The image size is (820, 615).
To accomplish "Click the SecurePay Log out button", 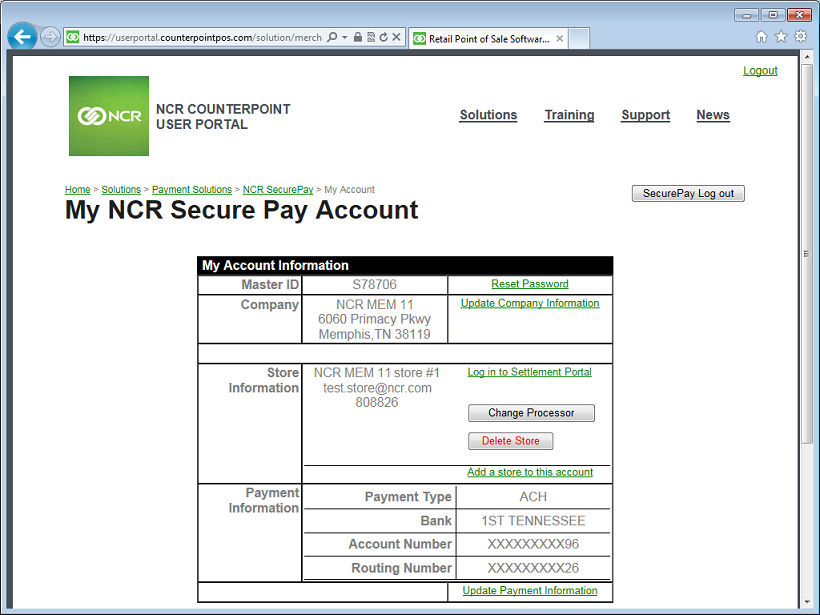I will point(688,193).
